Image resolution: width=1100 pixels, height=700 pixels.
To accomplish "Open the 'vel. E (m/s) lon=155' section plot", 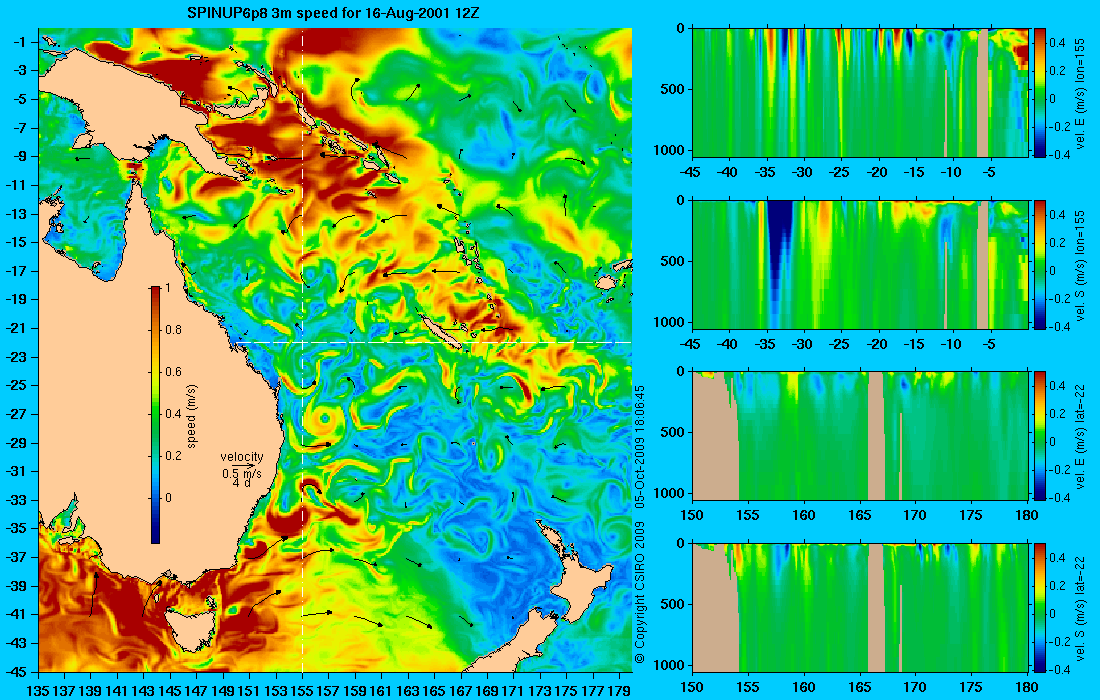I will click(x=860, y=93).
